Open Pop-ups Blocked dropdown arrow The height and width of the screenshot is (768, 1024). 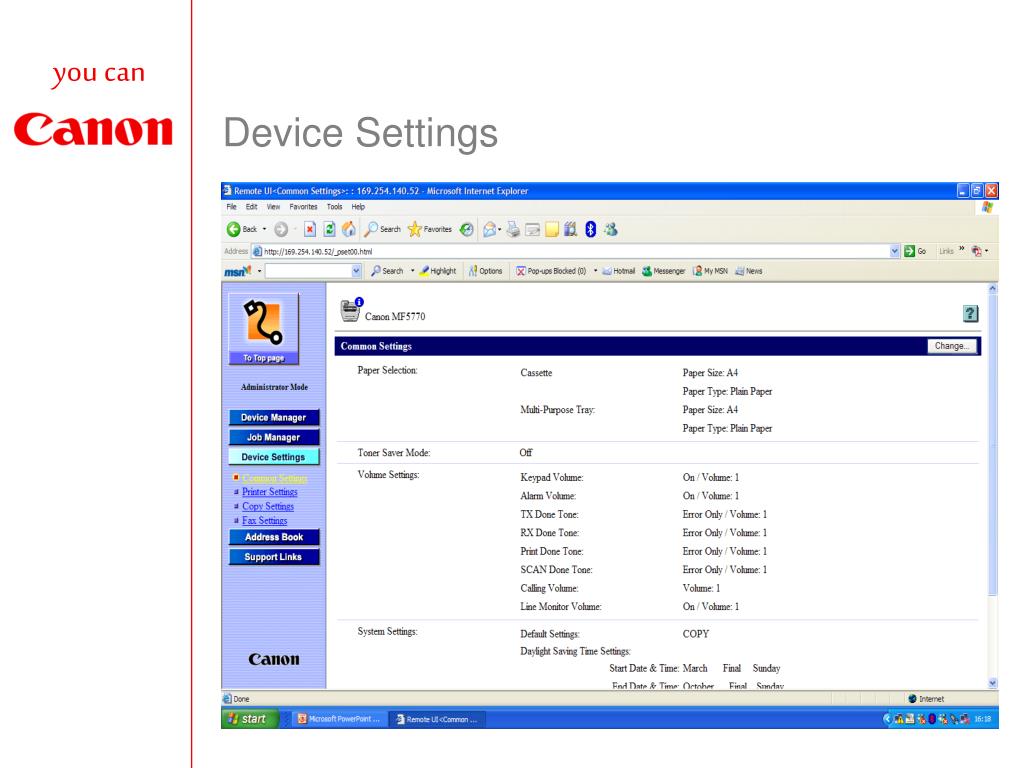tap(596, 271)
